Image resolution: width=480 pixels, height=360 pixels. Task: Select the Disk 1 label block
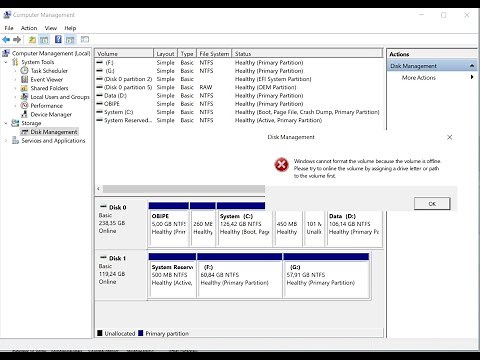(x=121, y=275)
